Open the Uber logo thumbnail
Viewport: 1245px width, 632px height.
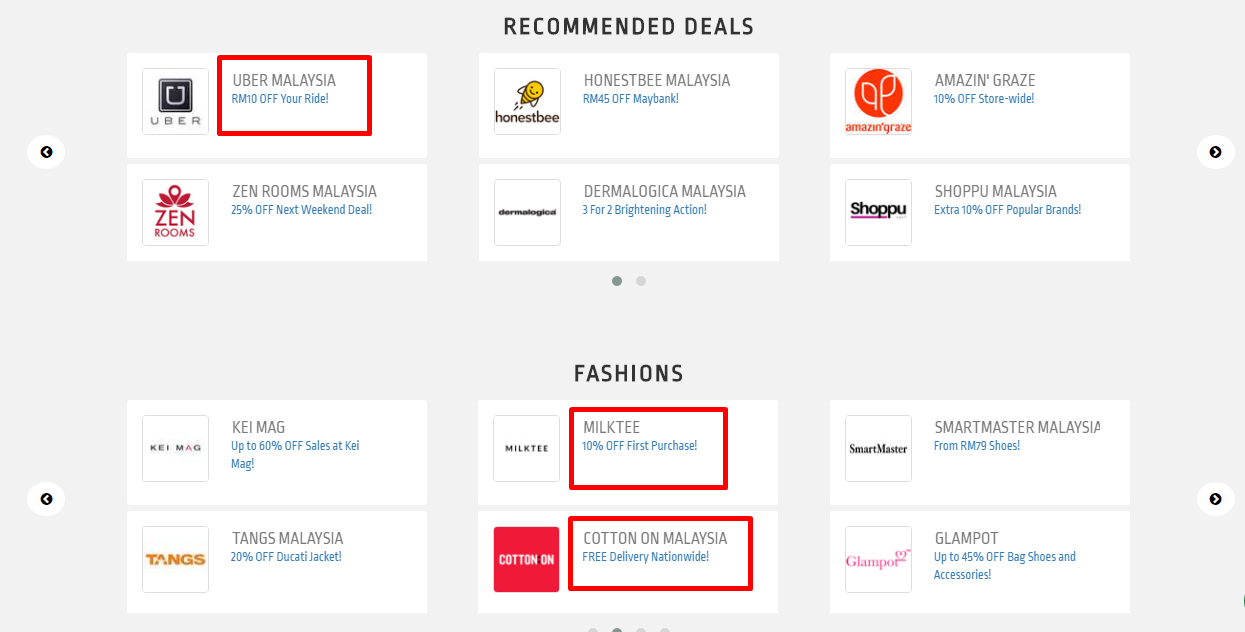coord(176,102)
